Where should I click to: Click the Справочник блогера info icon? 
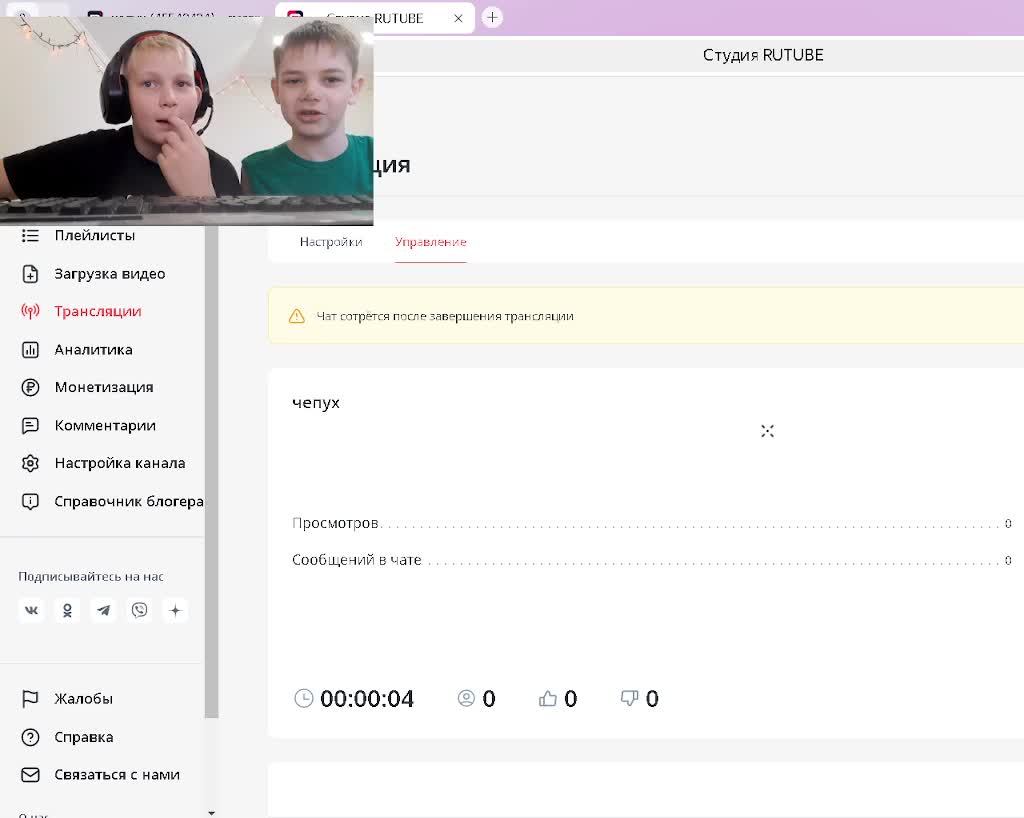[x=30, y=501]
